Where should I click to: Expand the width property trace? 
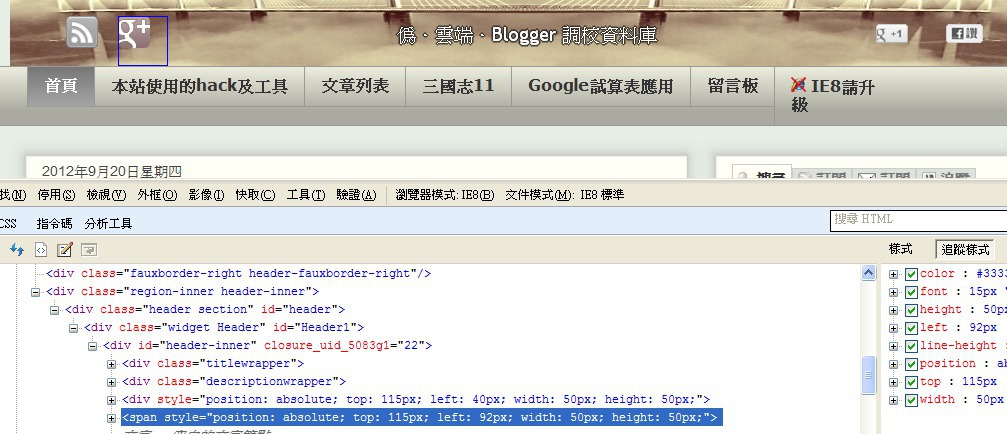(893, 400)
